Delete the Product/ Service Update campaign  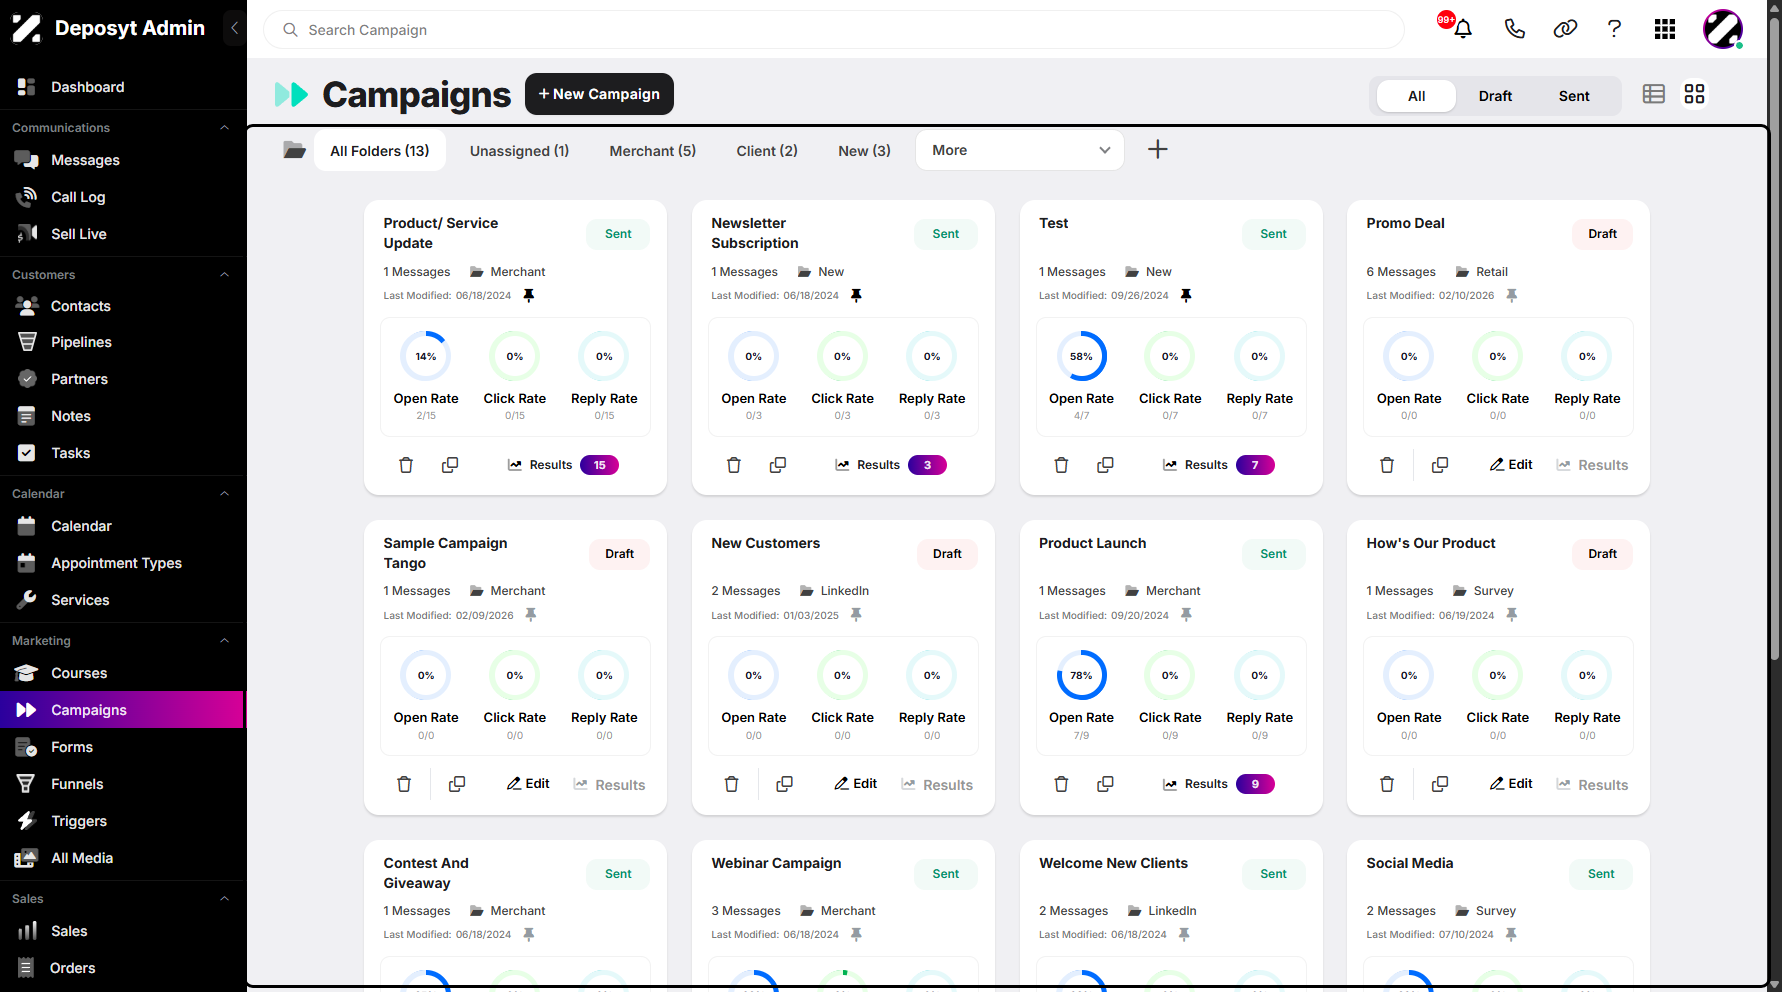(406, 465)
